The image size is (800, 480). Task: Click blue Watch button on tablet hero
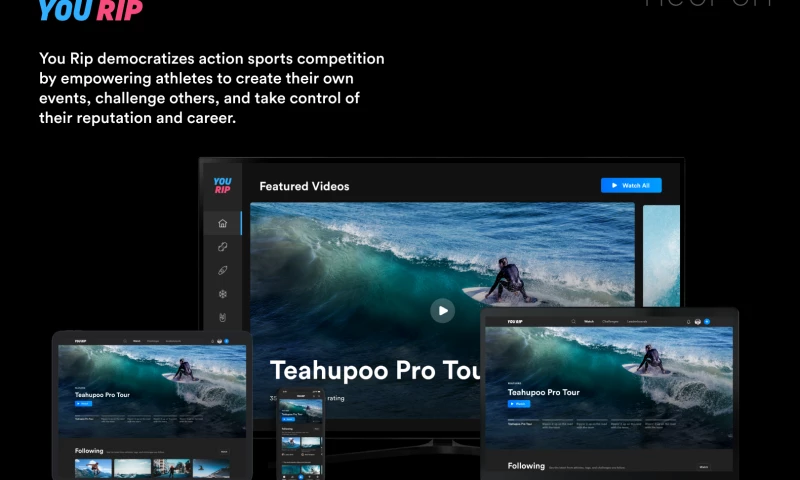pyautogui.click(x=82, y=404)
